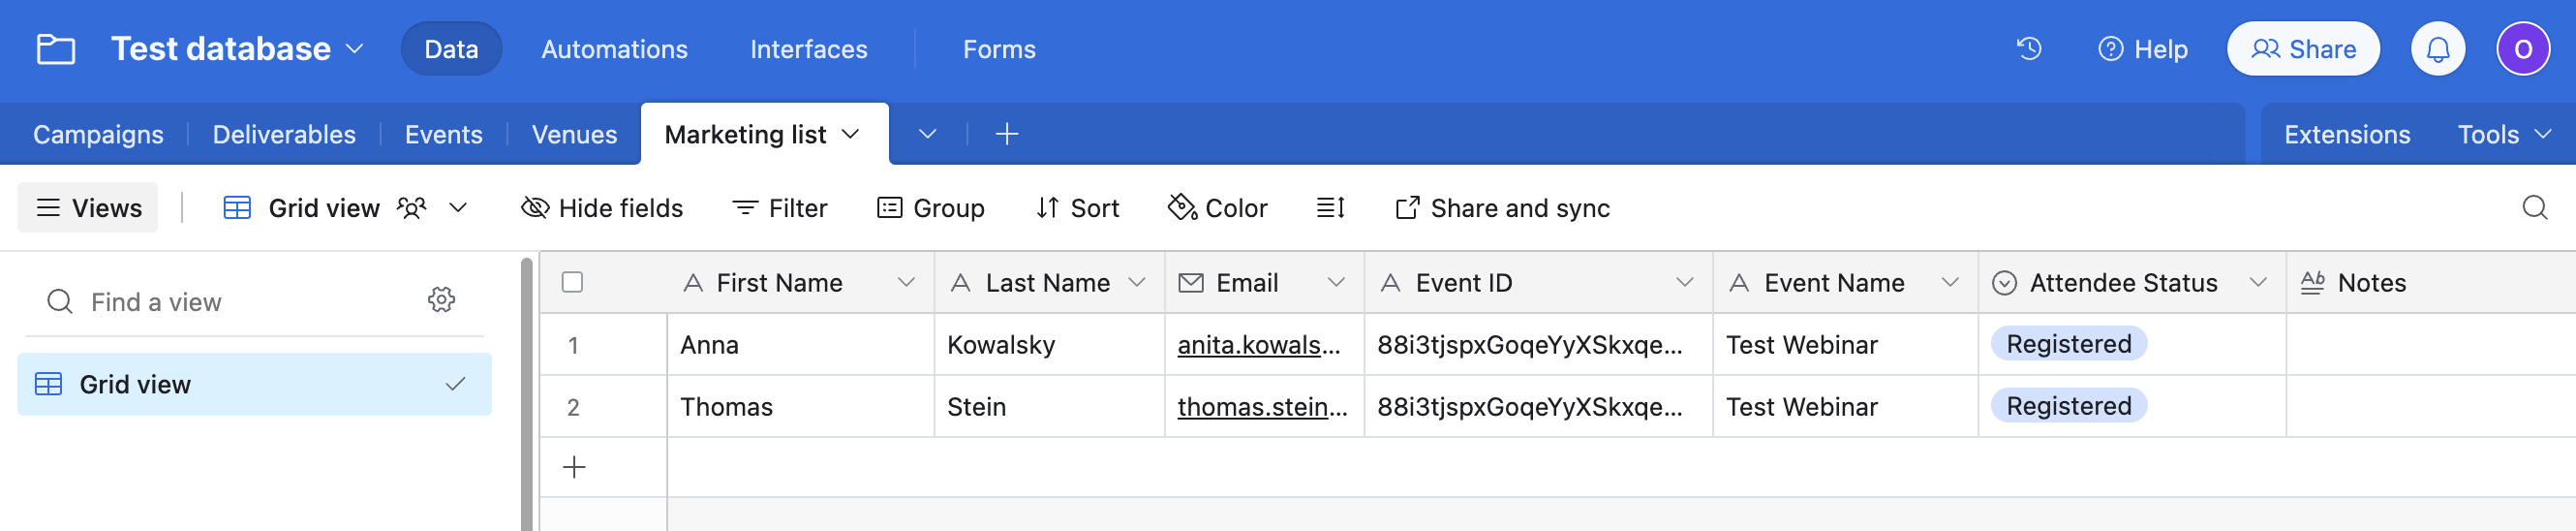Add a new record with plus icon

coord(574,467)
